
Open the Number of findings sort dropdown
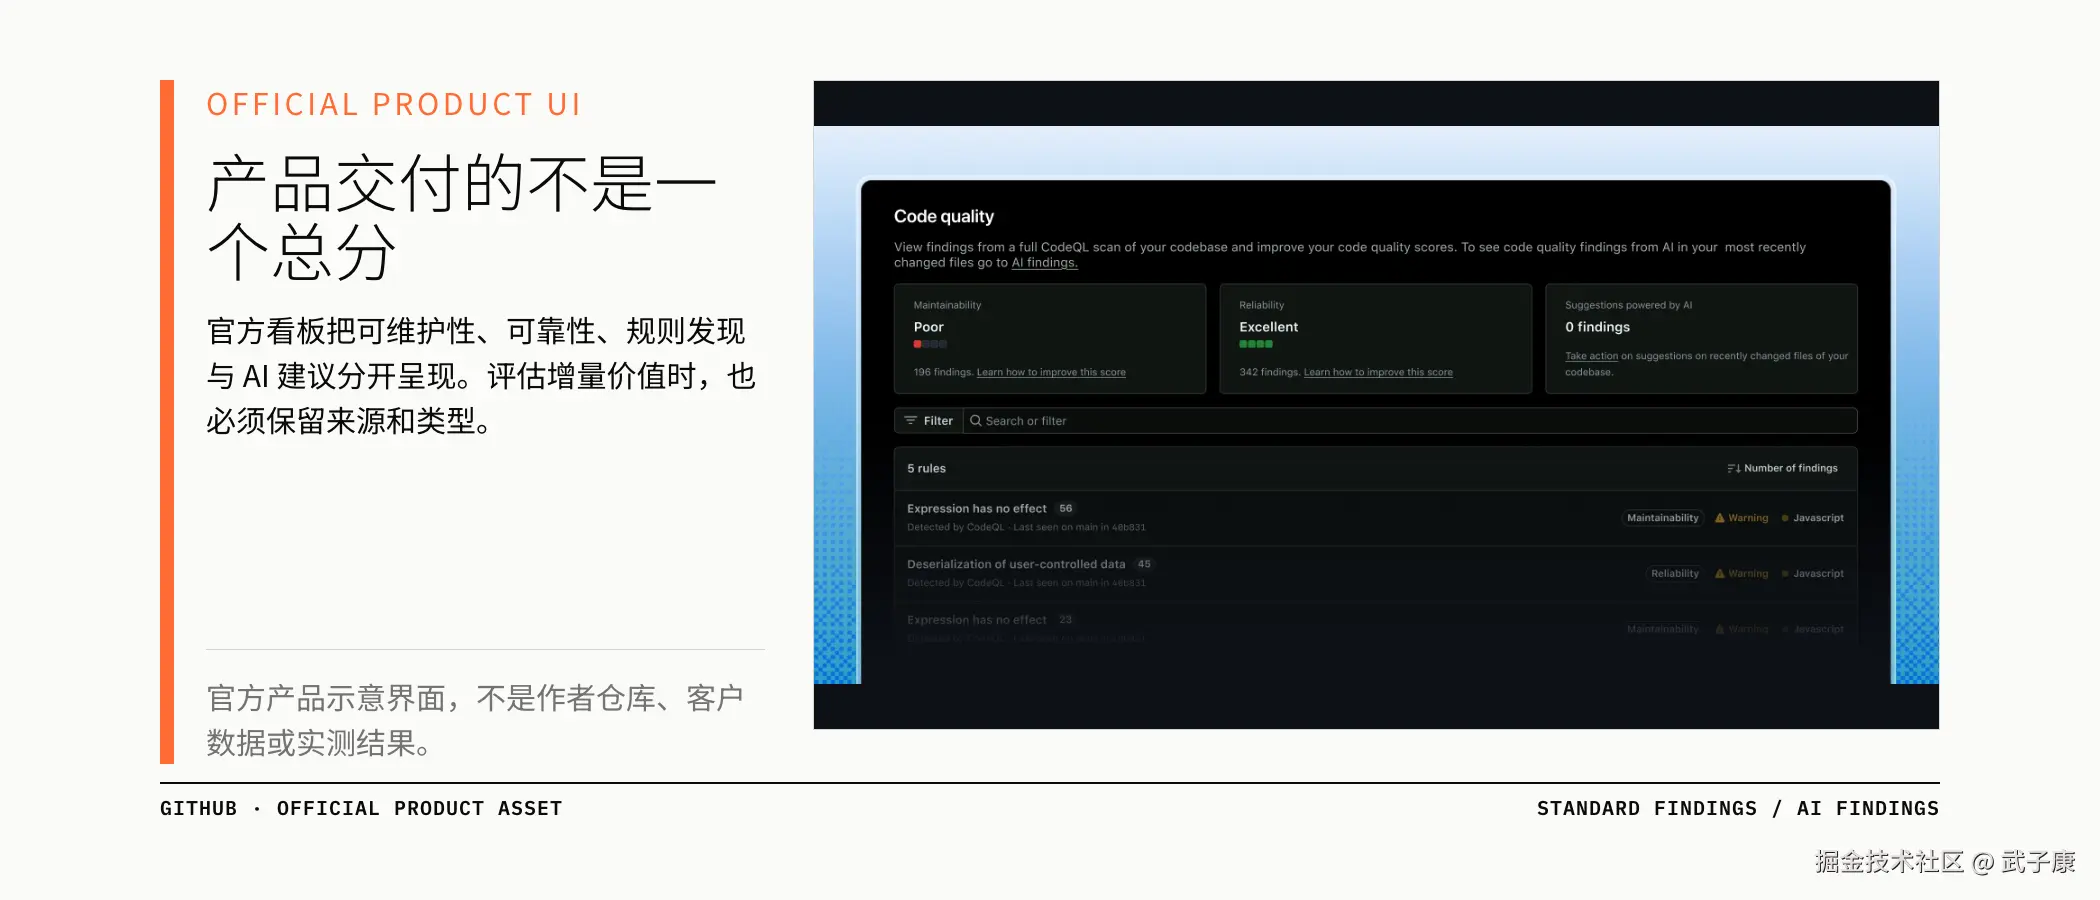pos(1782,468)
